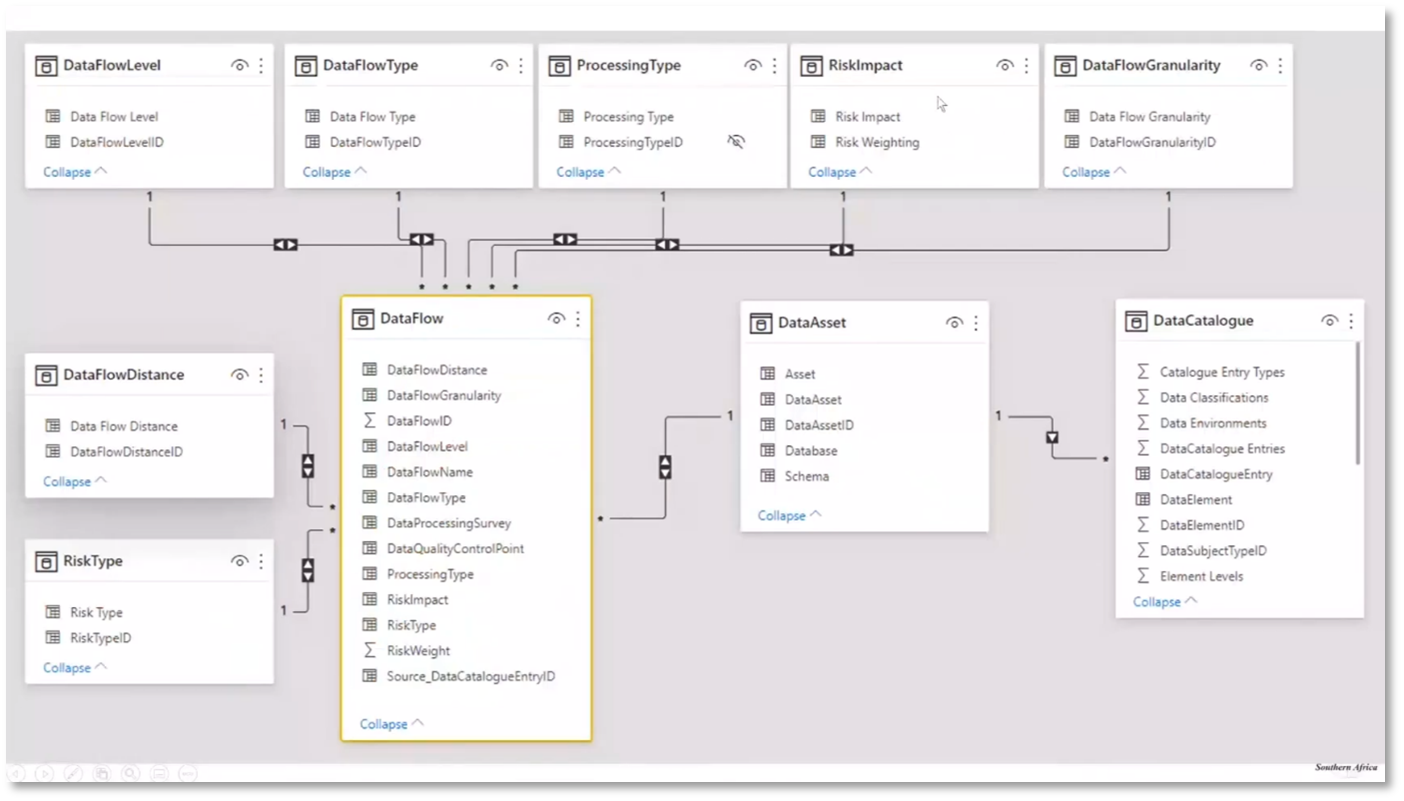This screenshot has height=801, width=1404.
Task: Click the RiskImpact table header icon
Action: pos(811,66)
